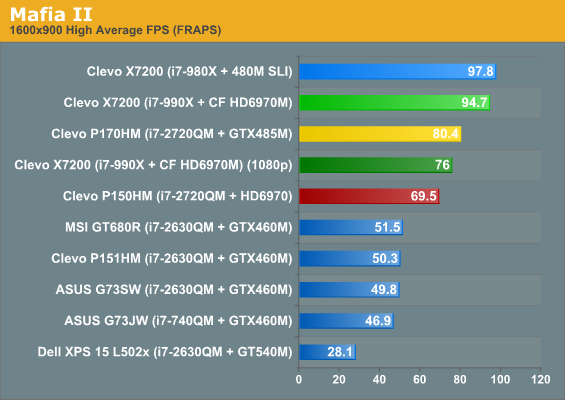Click the 'Clevo X7200 (i7-980X + 480M SLI)' label

190,71
